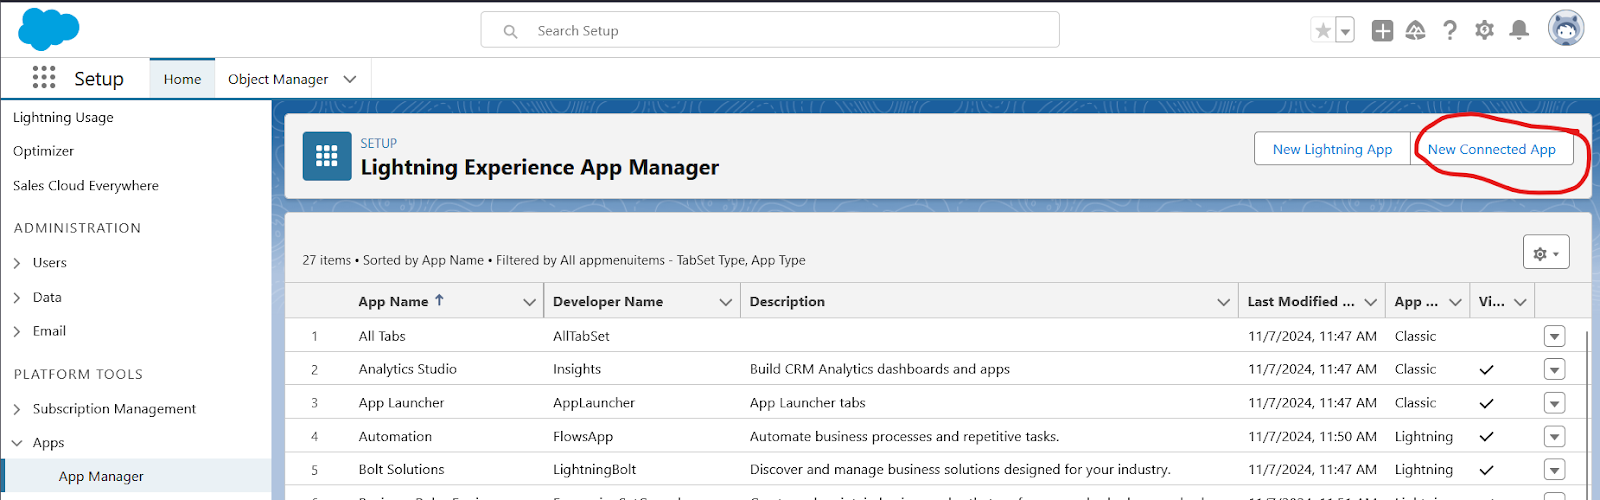The width and height of the screenshot is (1600, 500).
Task: Sort by the App Name column
Action: click(x=393, y=301)
